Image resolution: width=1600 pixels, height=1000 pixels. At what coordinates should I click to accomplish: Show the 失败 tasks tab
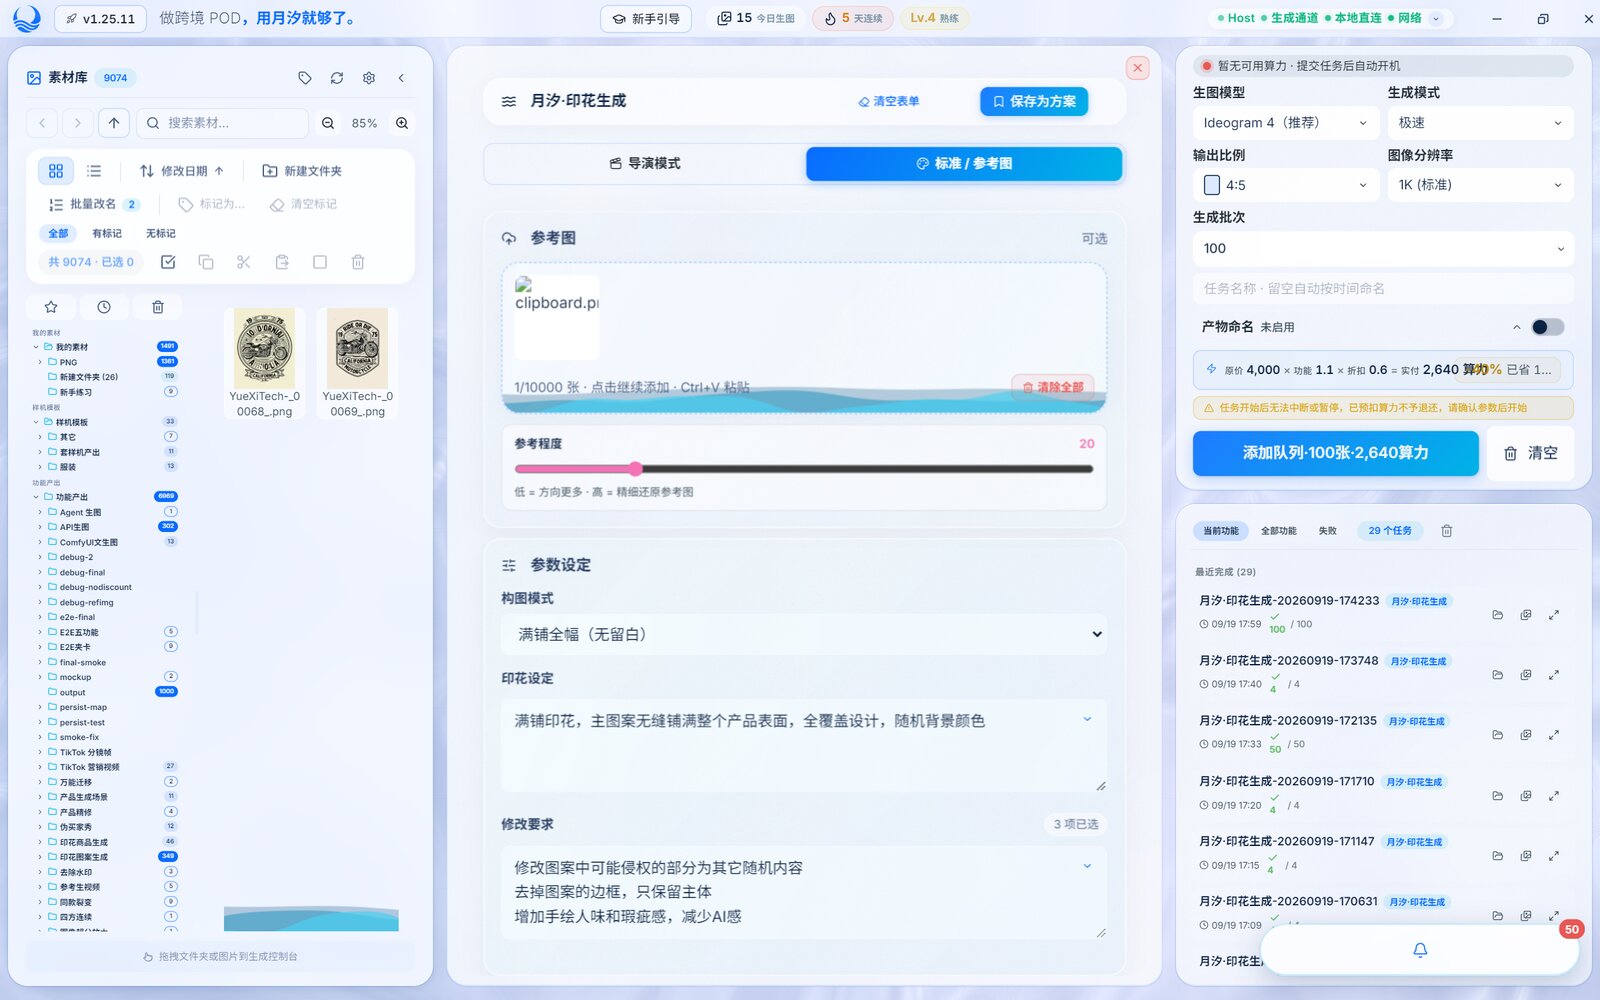coord(1327,531)
